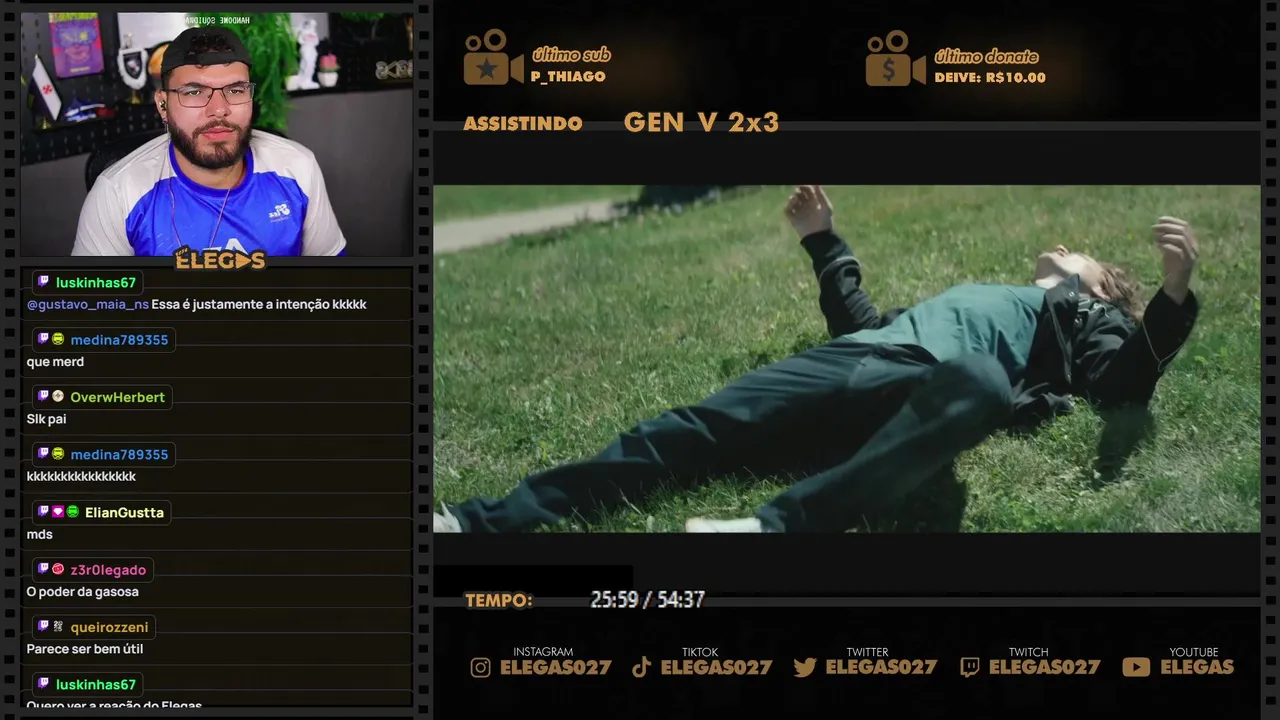Click the Twitch badge beside z3r0legado
This screenshot has width=1280, height=720.
(43, 568)
